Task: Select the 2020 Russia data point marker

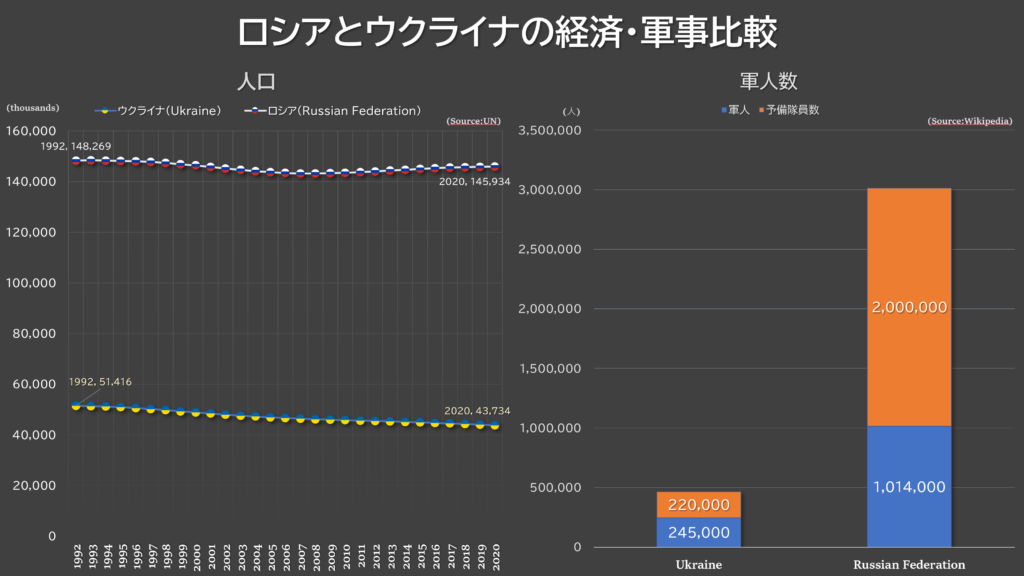Action: (x=495, y=167)
